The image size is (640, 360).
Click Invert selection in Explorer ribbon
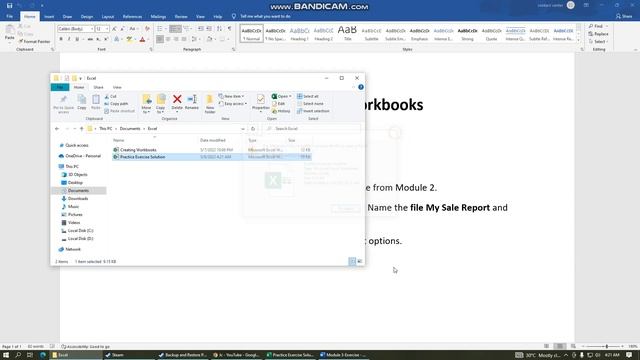pyautogui.click(x=313, y=111)
